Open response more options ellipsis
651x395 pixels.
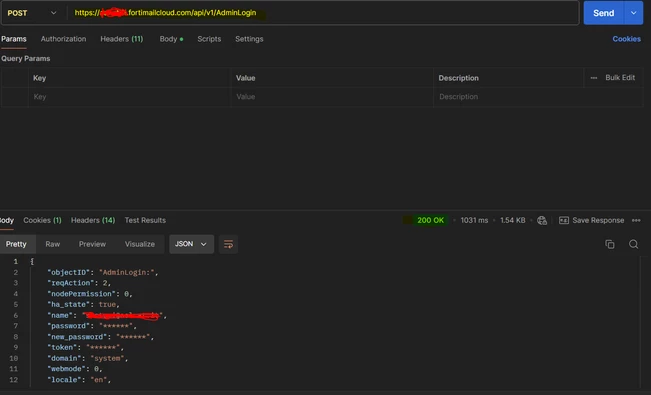point(636,221)
